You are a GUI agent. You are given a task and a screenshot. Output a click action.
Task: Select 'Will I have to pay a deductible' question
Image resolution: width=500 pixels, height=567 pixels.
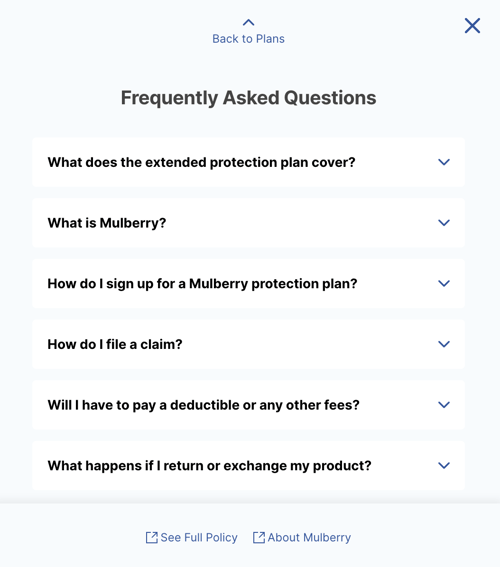204,405
